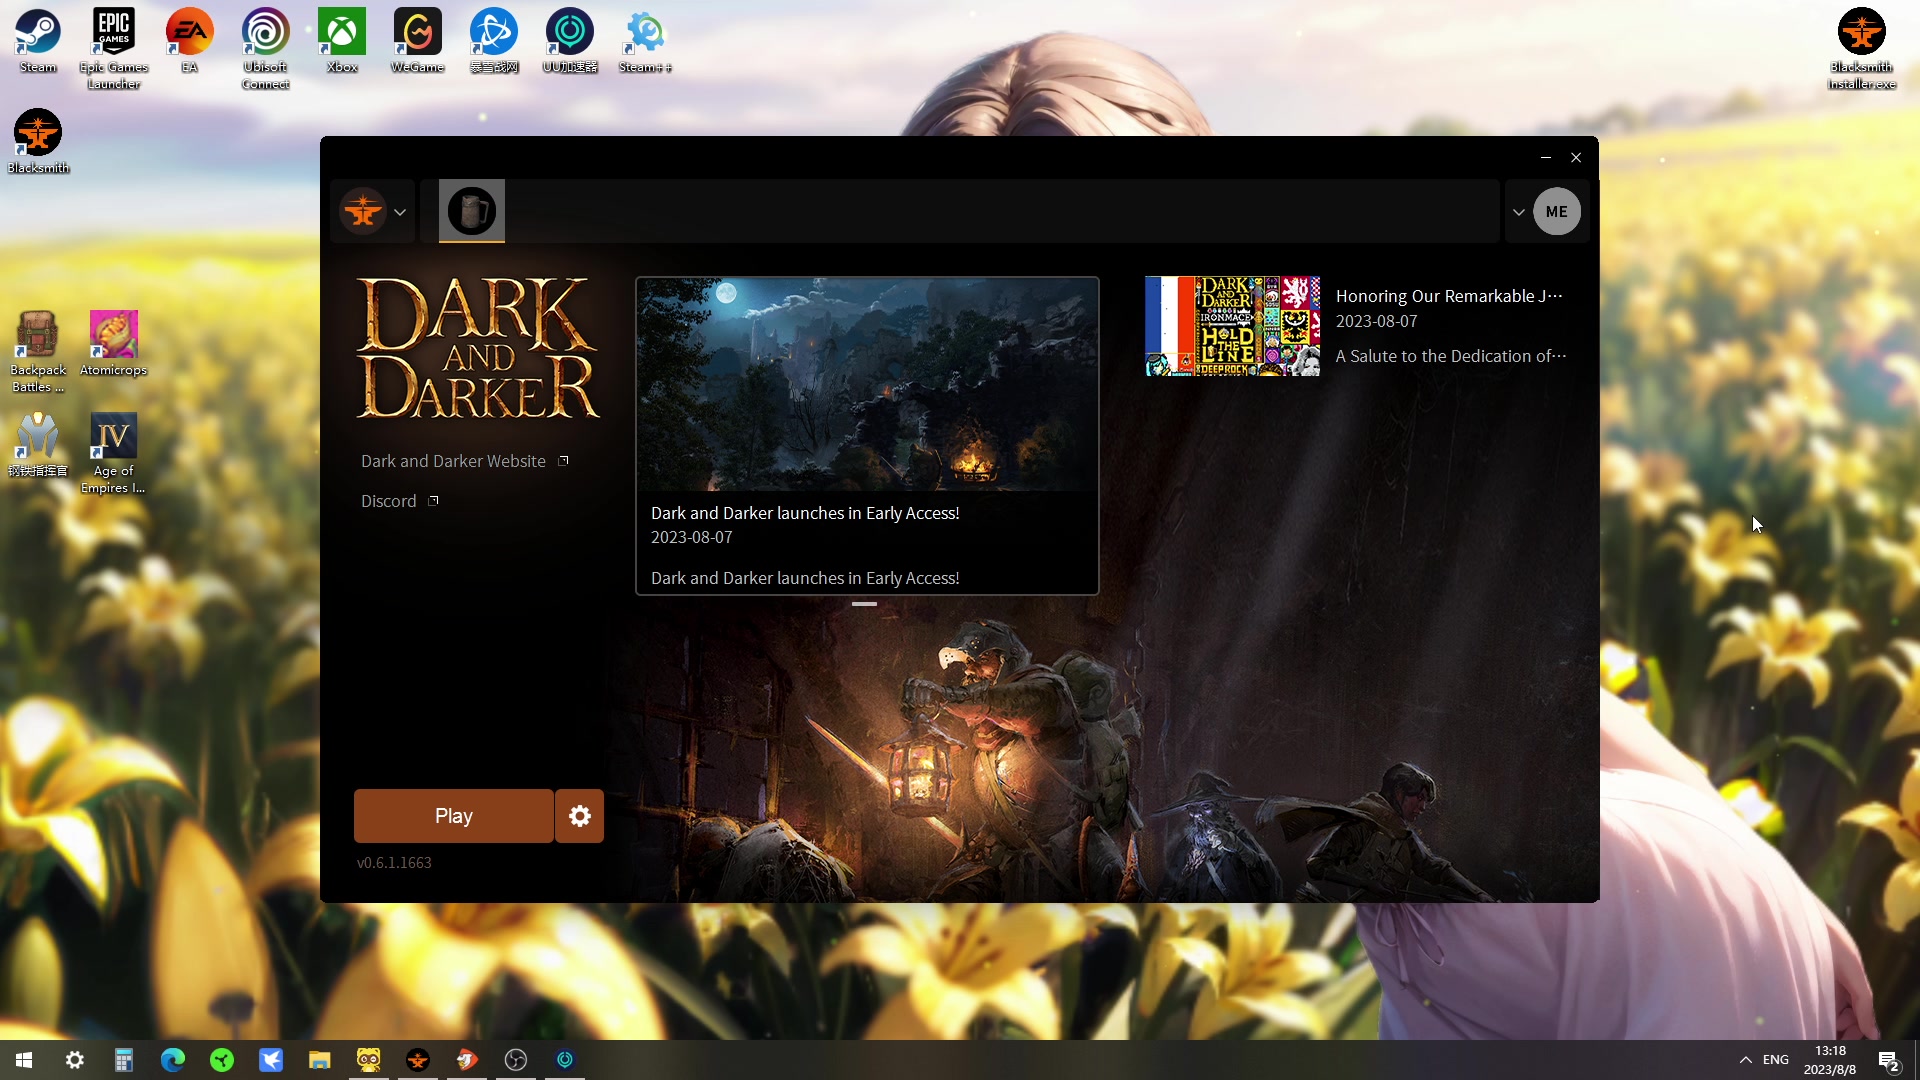Open the ME account avatar
1920x1080 pixels.
[1557, 211]
